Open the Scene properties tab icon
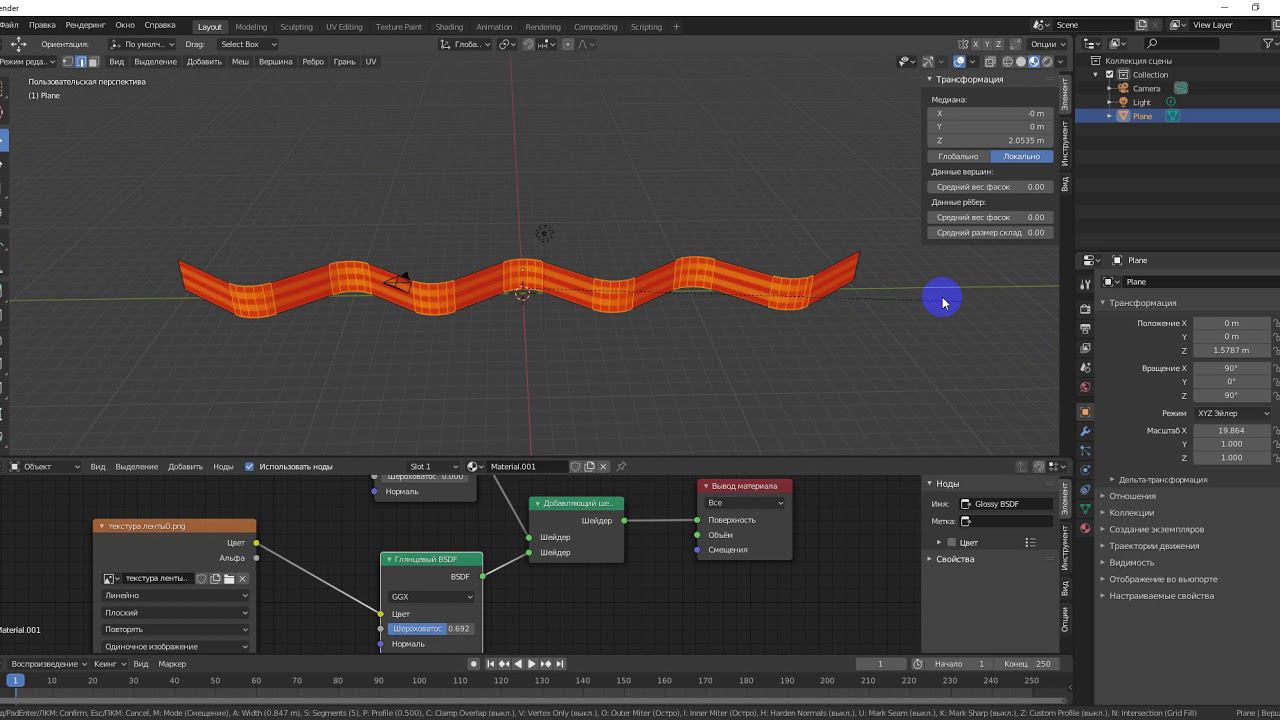The width and height of the screenshot is (1280, 720). pos(1085,368)
